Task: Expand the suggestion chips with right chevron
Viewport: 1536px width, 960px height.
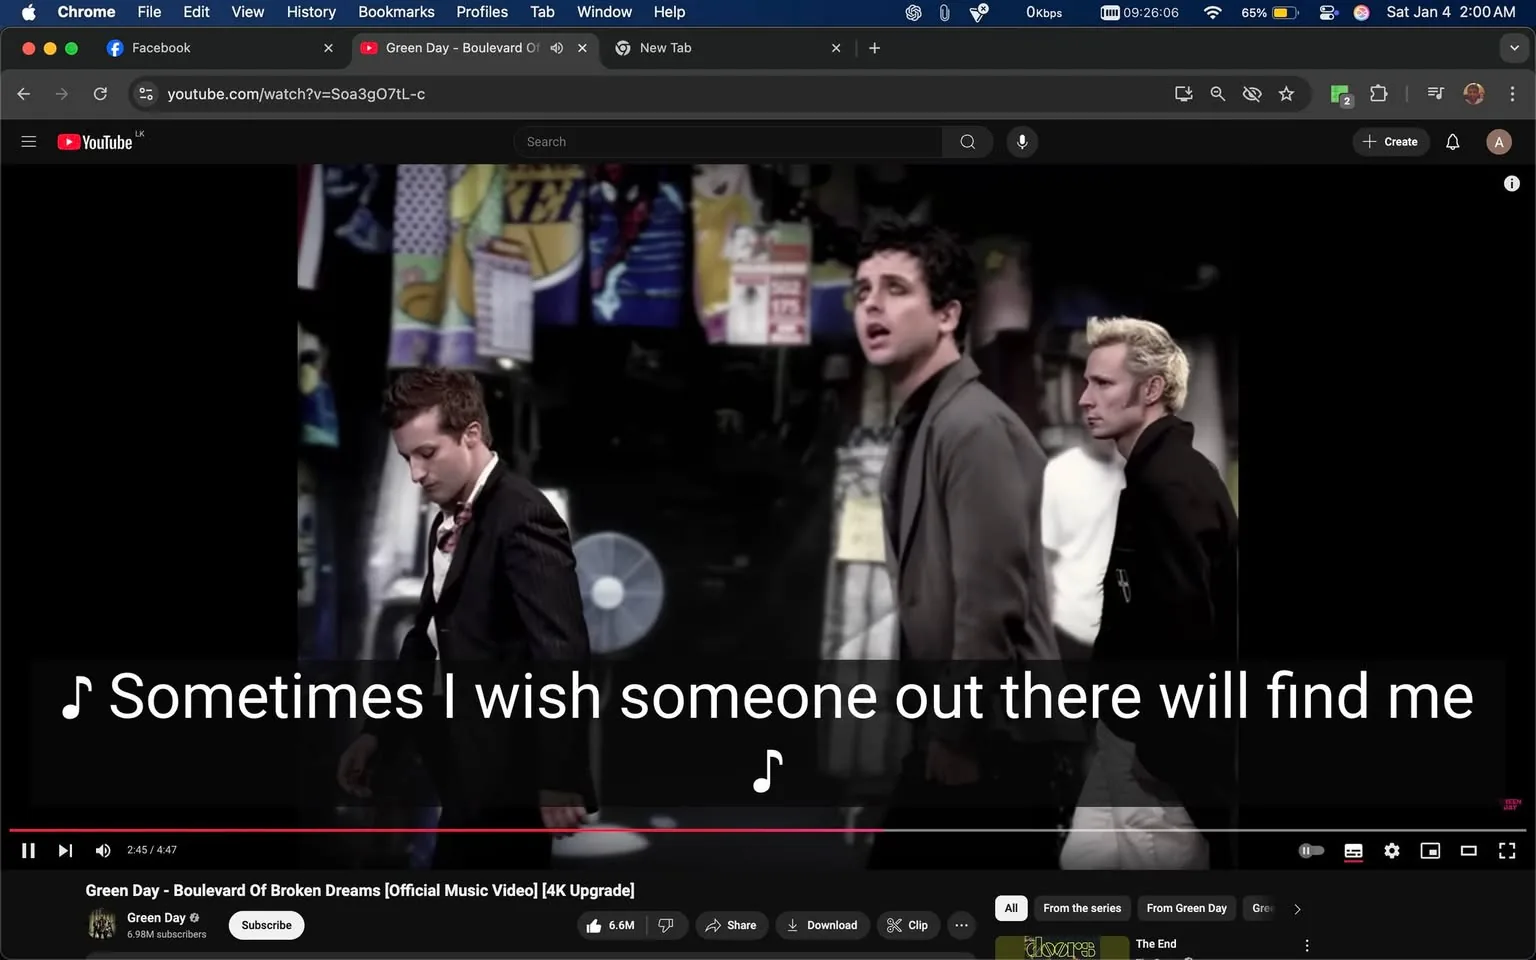Action: click(x=1297, y=908)
